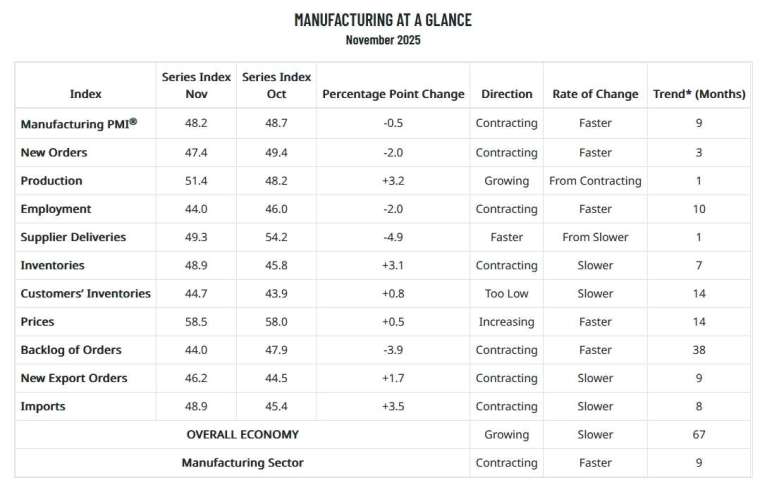
Task: Select the 'New Export Orders' row label
Action: pyautogui.click(x=74, y=378)
